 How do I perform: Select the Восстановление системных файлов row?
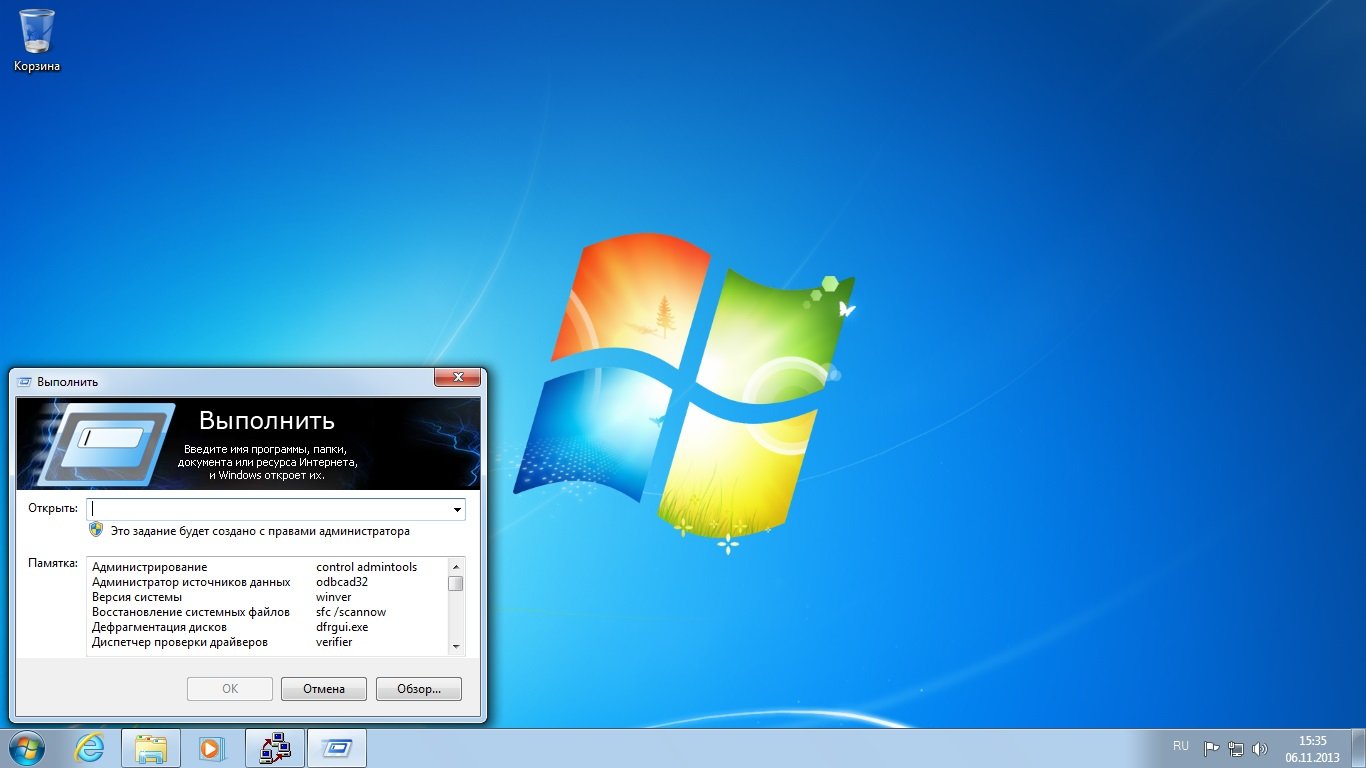pyautogui.click(x=267, y=612)
